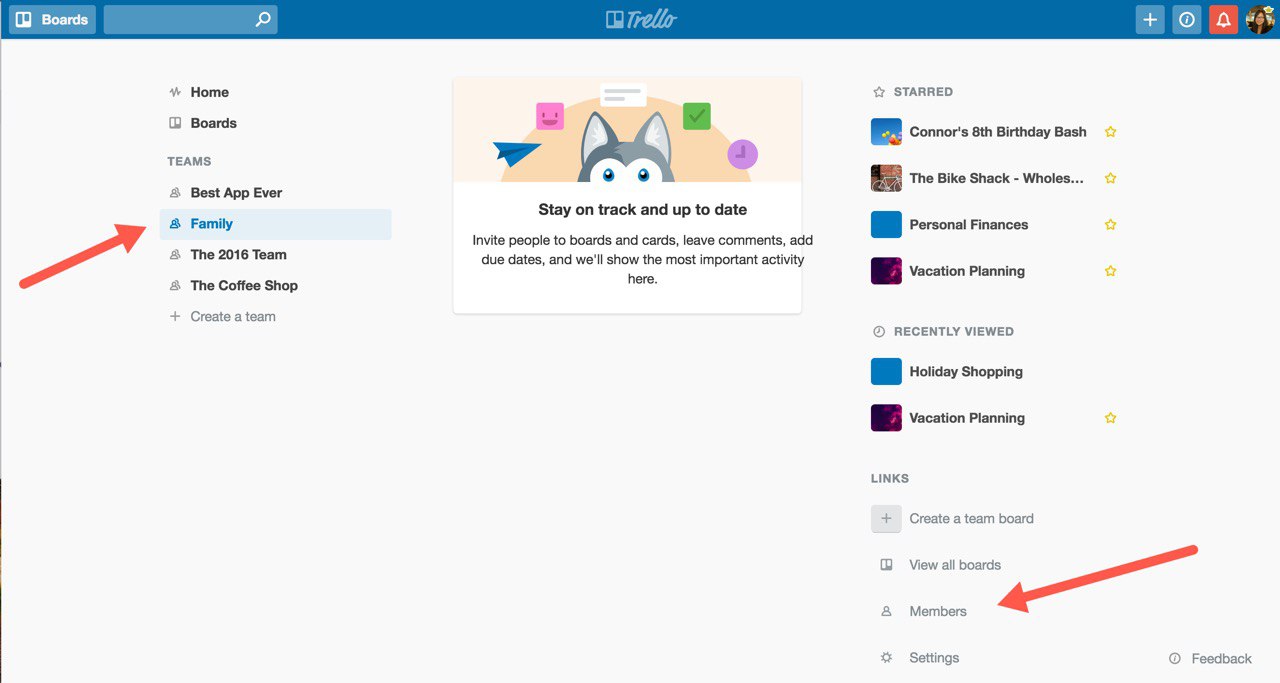Open Vacation Planning under Starred
The width and height of the screenshot is (1280, 683).
(967, 271)
